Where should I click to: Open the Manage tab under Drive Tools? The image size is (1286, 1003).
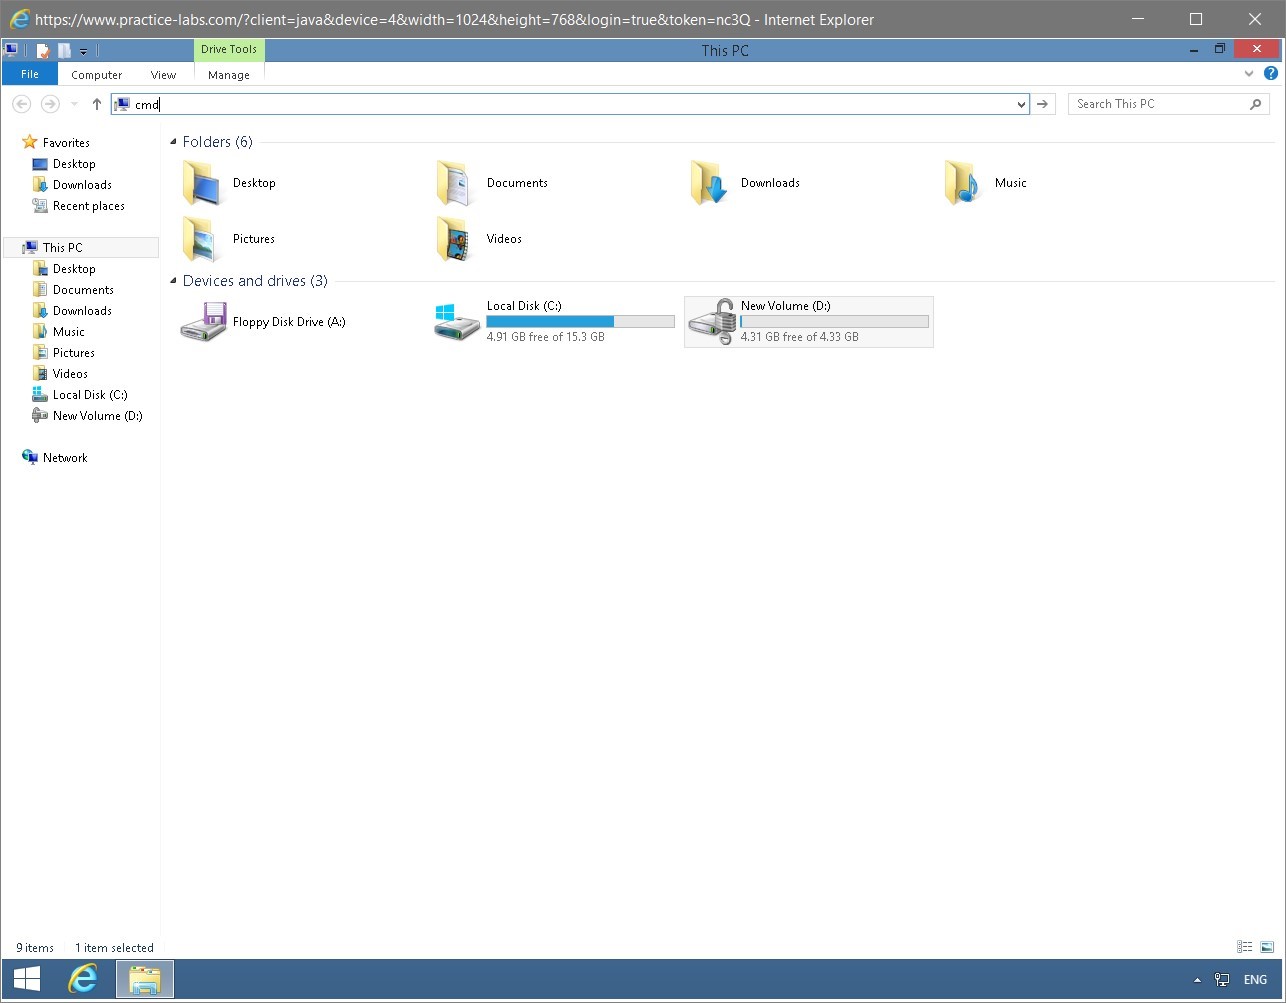point(228,74)
